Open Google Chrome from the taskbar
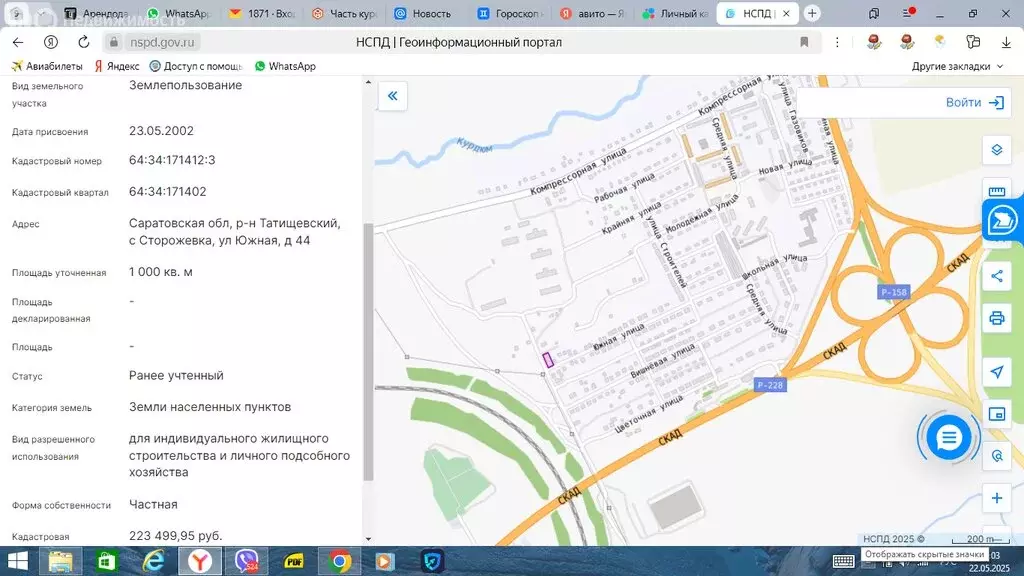 pyautogui.click(x=339, y=561)
